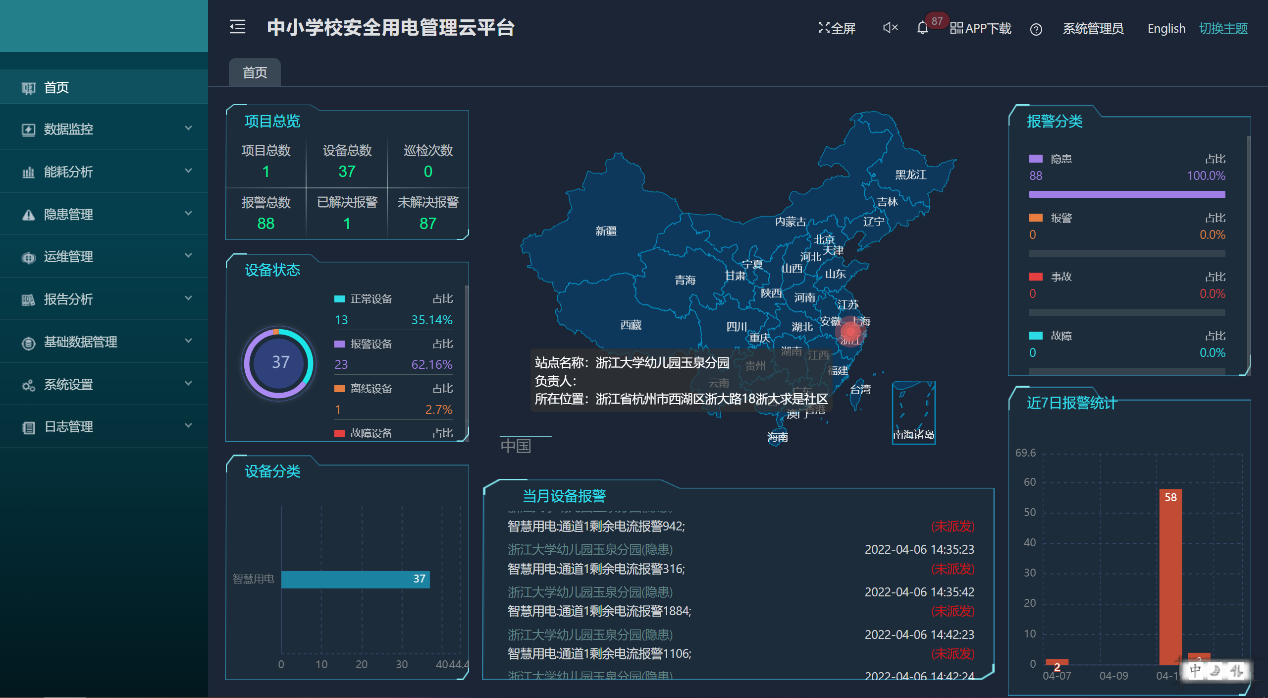Toggle the muted speaker sound icon

890,28
